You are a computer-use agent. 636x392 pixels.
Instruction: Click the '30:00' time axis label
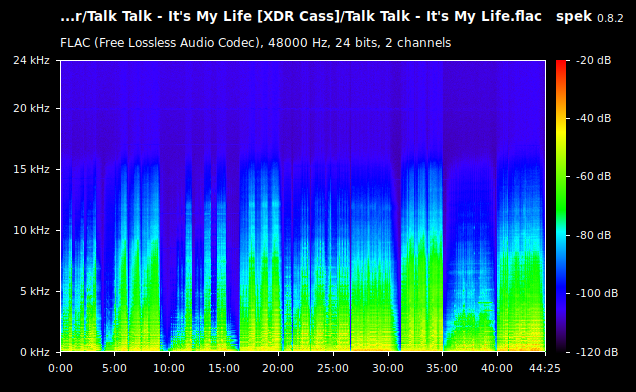pyautogui.click(x=387, y=368)
